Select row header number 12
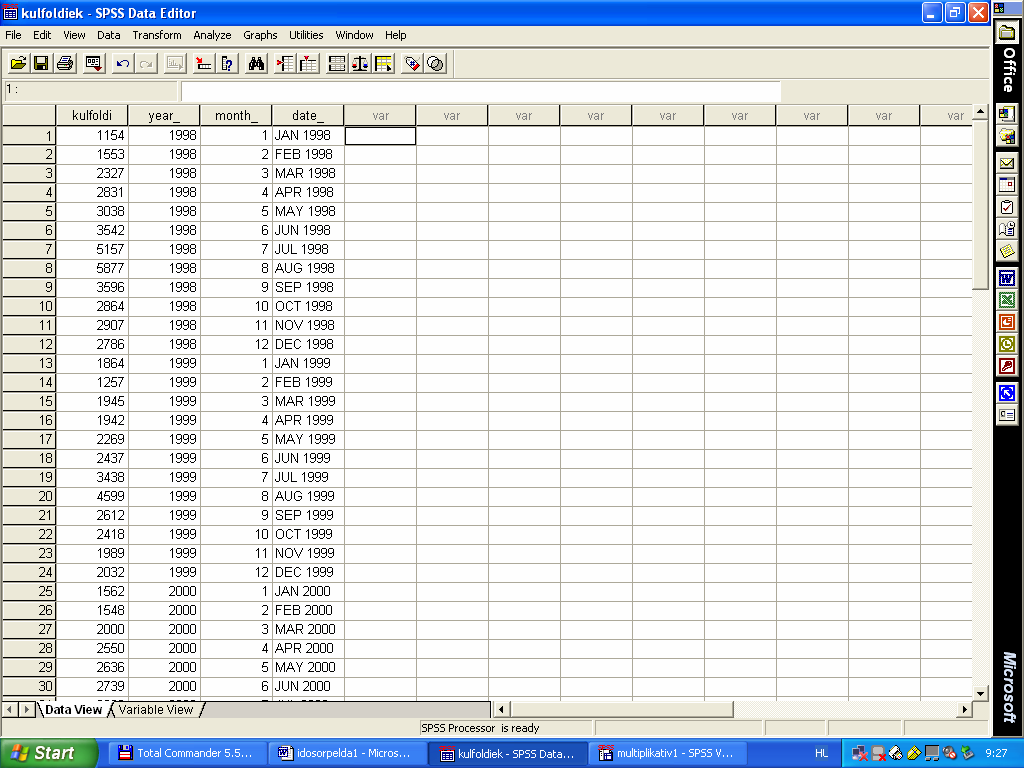This screenshot has height=768, width=1024. point(29,344)
